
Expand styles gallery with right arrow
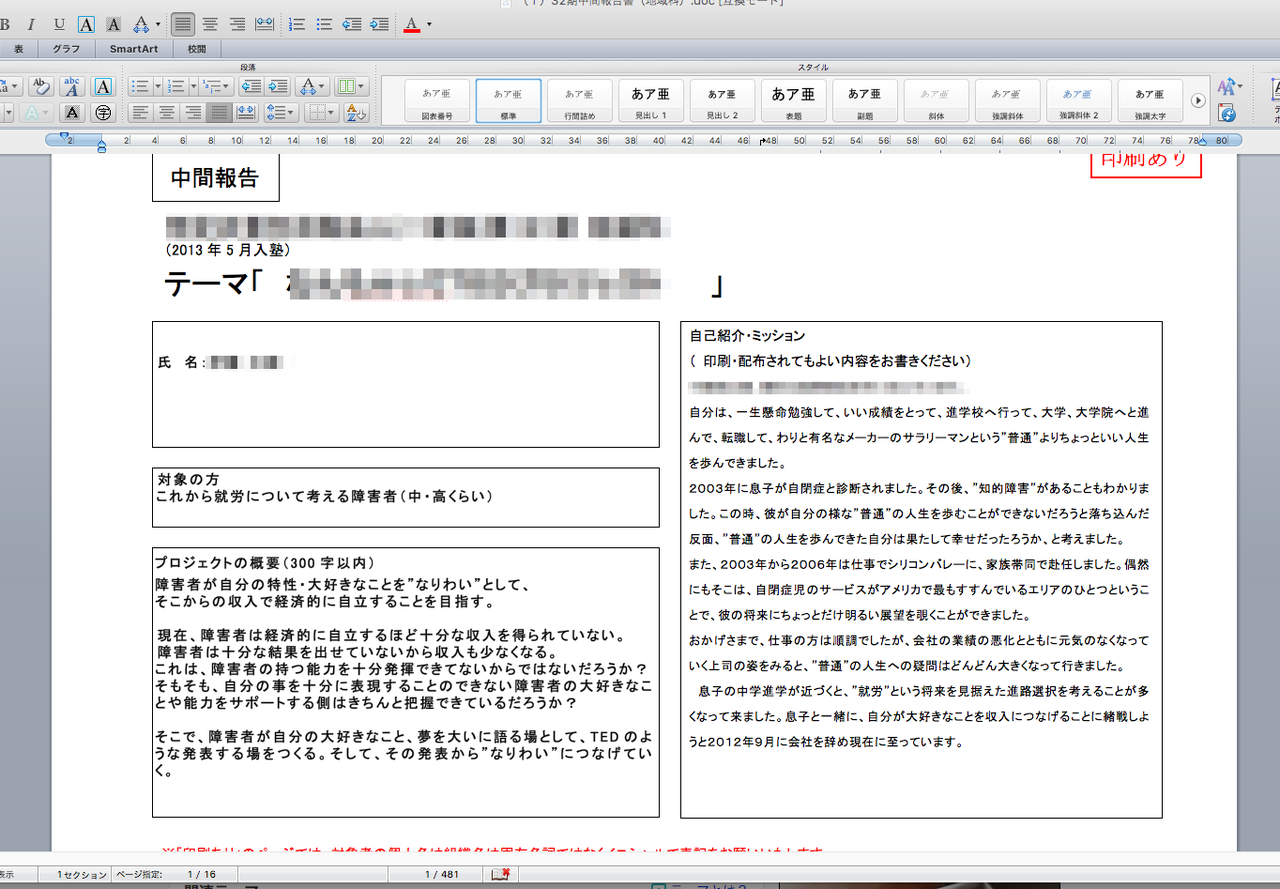click(x=1199, y=101)
